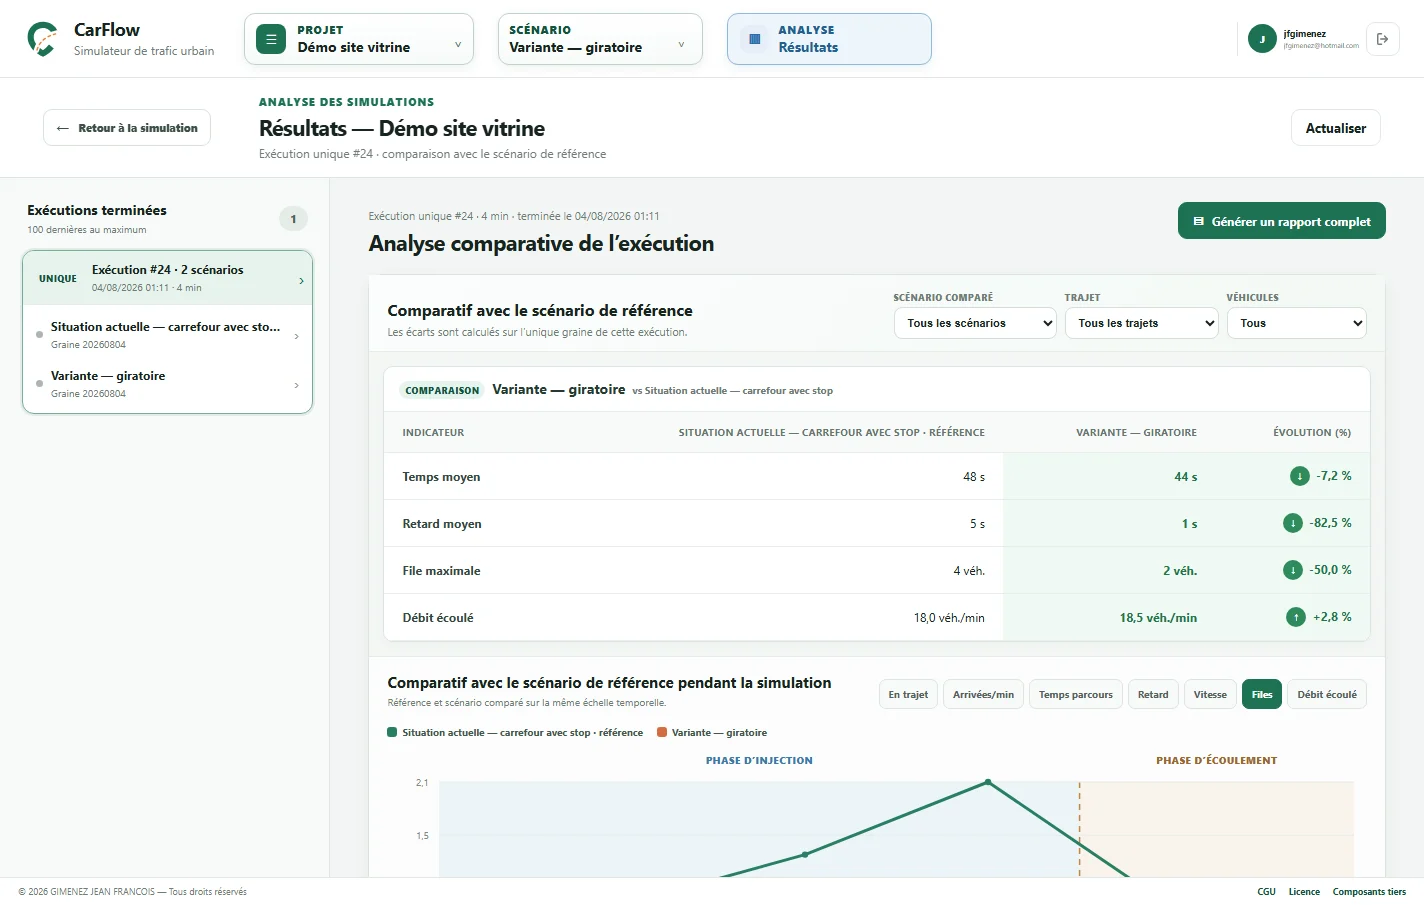Open the Projet Démo site vitrine dropdown
This screenshot has height=905, width=1424.
pyautogui.click(x=359, y=39)
